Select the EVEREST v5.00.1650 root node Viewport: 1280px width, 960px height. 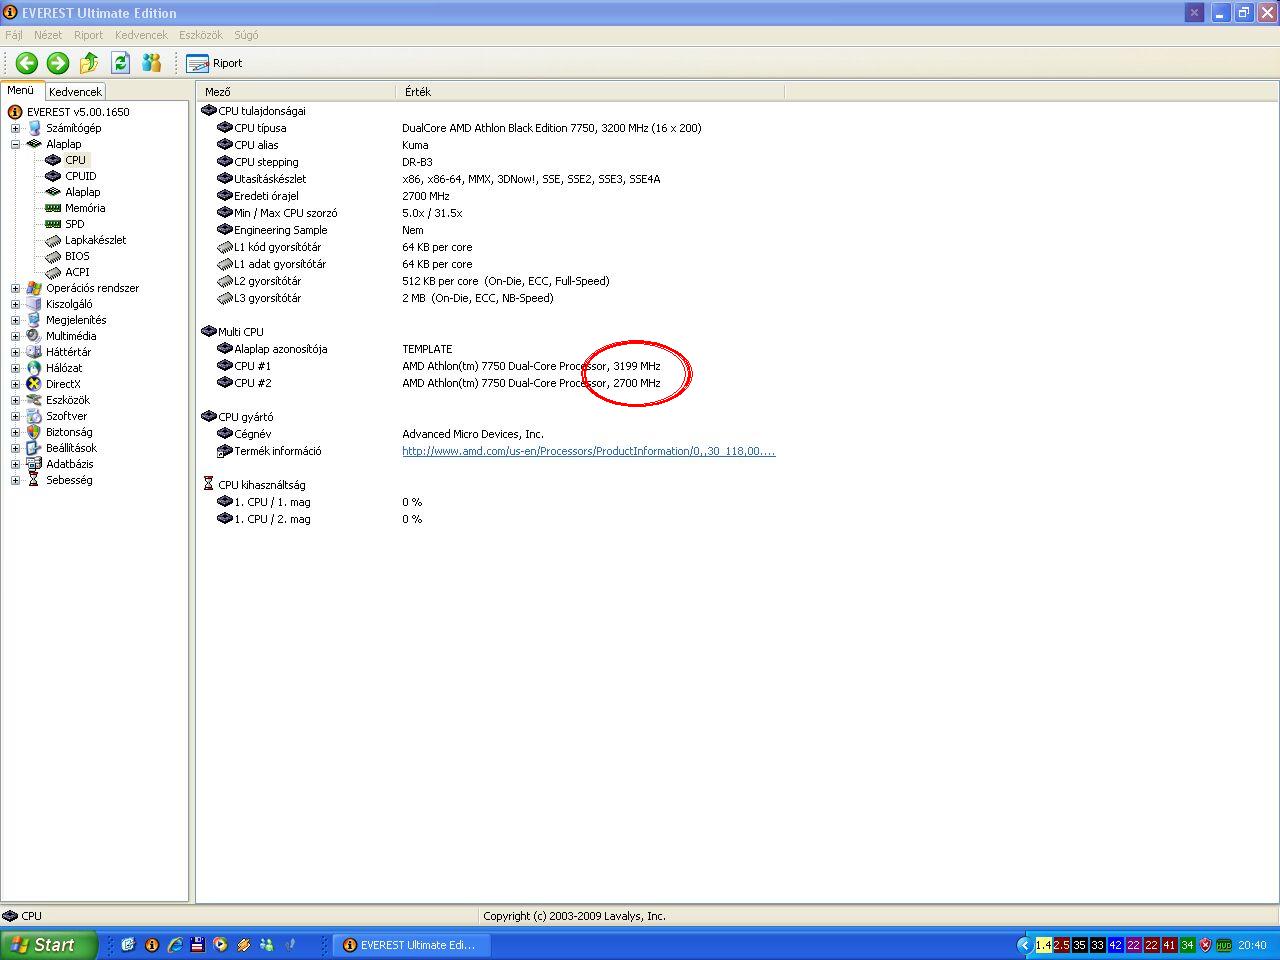[78, 112]
